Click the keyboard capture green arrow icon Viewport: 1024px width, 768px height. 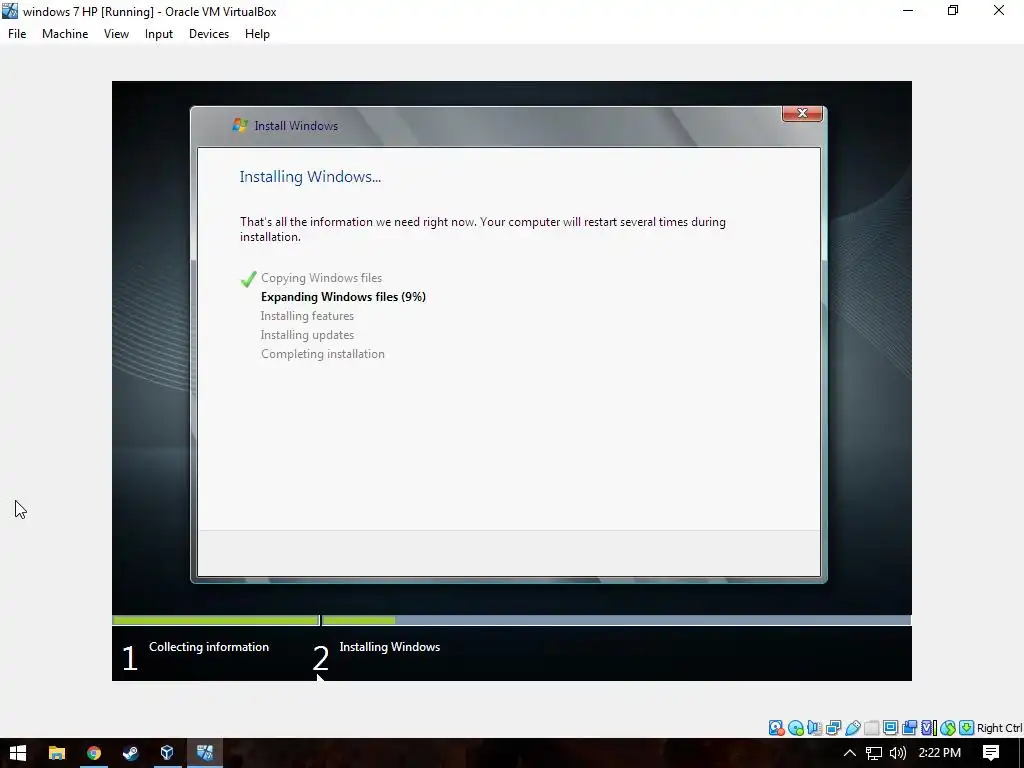coord(967,728)
